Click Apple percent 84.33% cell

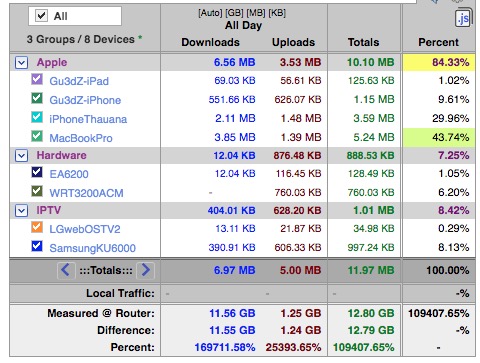pyautogui.click(x=439, y=62)
